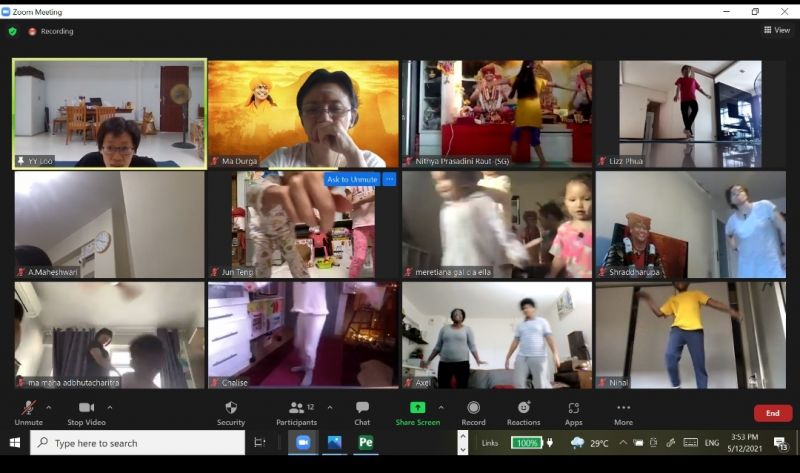Image resolution: width=800 pixels, height=473 pixels.
Task: Open the View layout menu
Action: [x=776, y=30]
